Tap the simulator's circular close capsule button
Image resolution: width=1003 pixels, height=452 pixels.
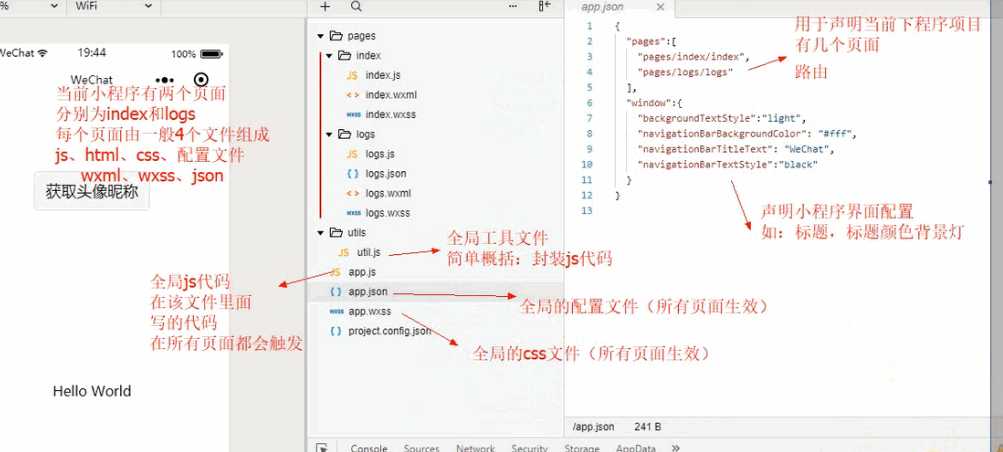(x=201, y=79)
